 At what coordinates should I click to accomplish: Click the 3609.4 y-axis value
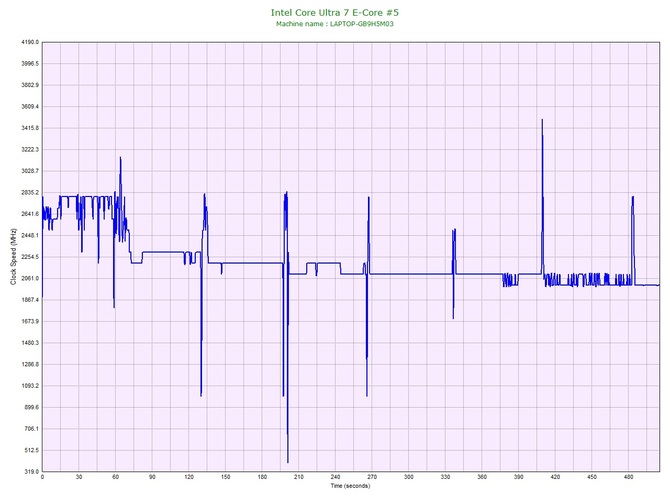coord(30,106)
